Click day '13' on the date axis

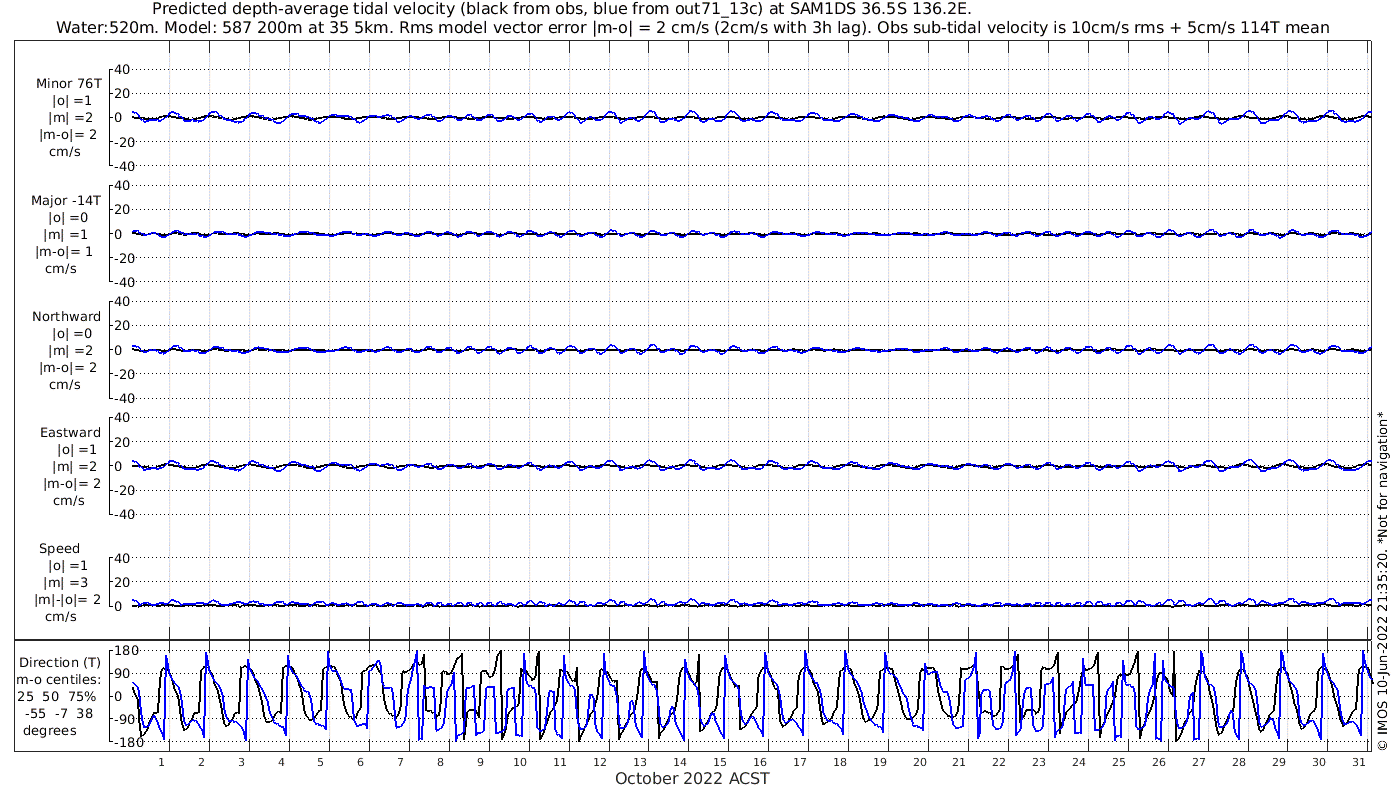(640, 762)
